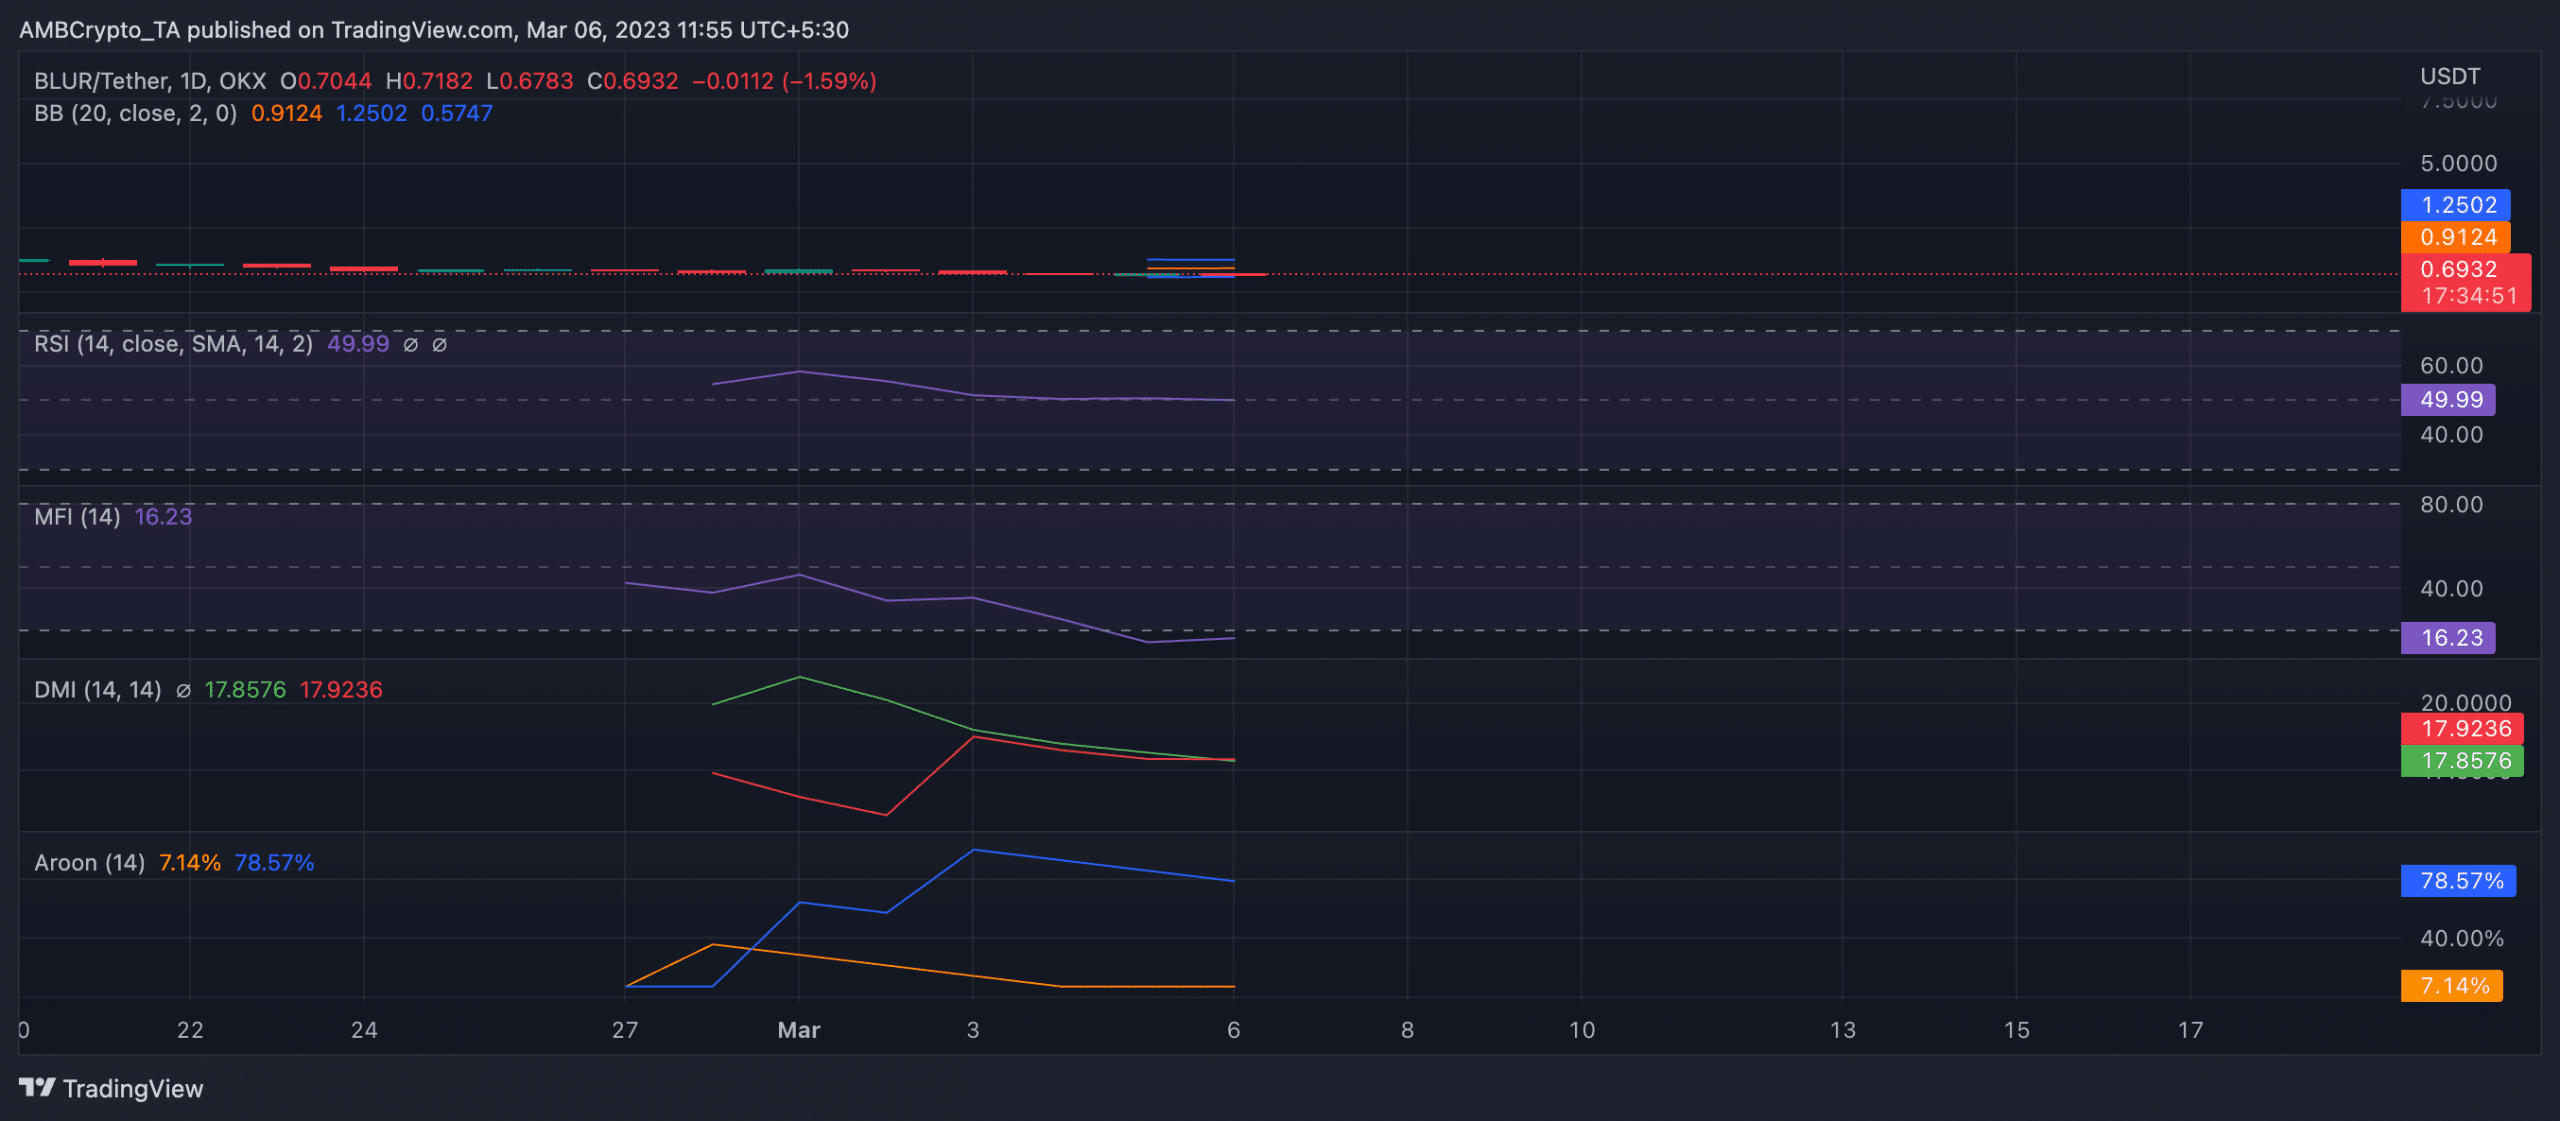This screenshot has height=1121, width=2560.
Task: Click the blue 78.57% Aroon Up tag
Action: coord(2457,881)
